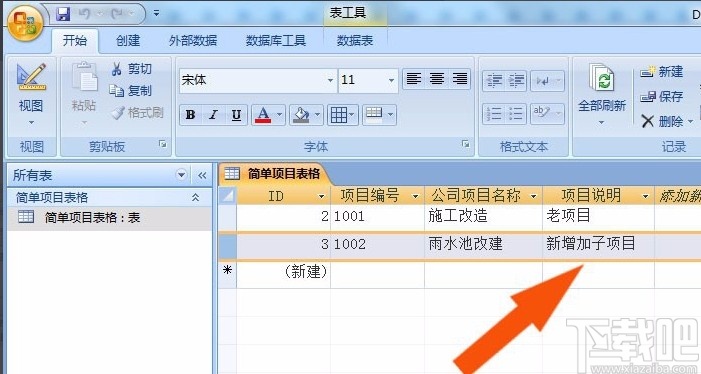Open ID column filter dropdown
The height and width of the screenshot is (374, 701).
coord(321,196)
